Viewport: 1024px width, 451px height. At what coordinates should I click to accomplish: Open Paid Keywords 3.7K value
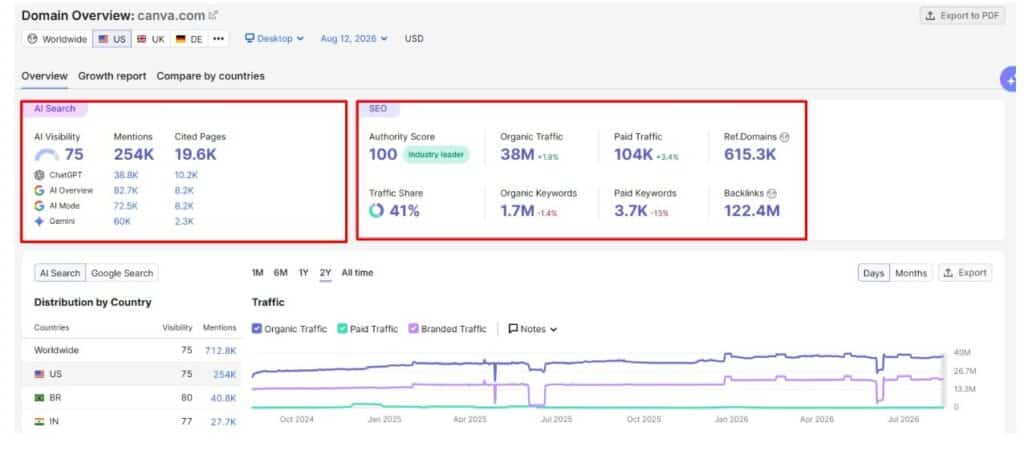point(630,211)
